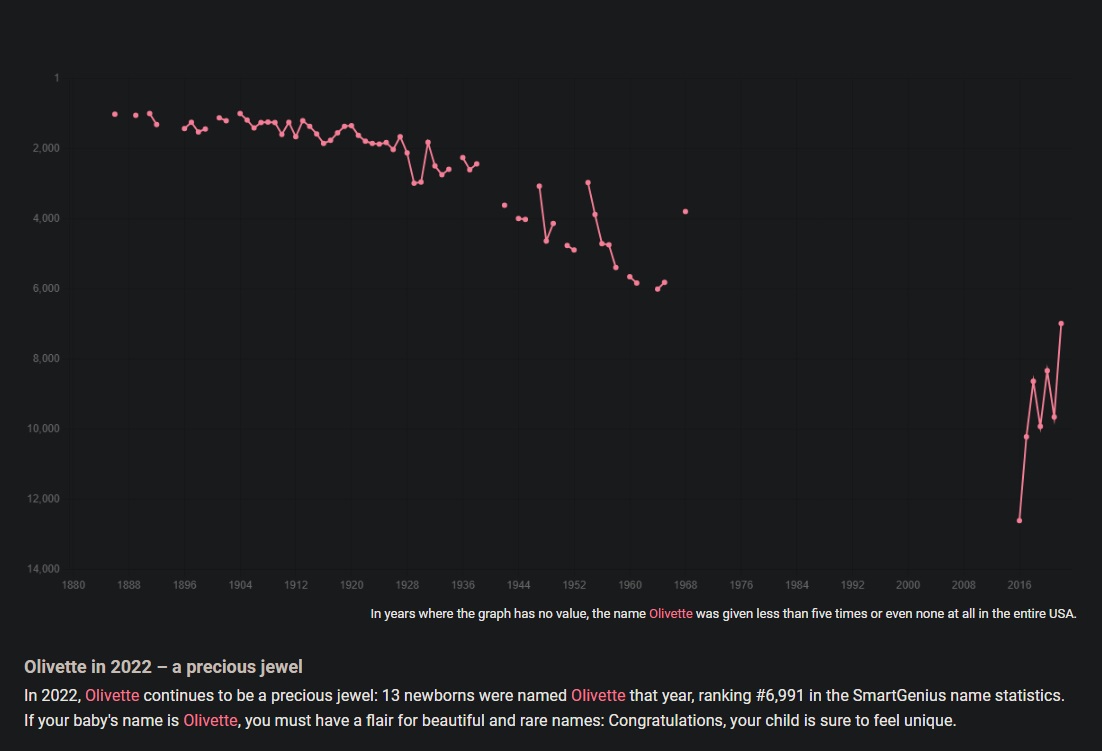1102x751 pixels.
Task: Click the 1944 x-axis label
Action: coord(518,584)
